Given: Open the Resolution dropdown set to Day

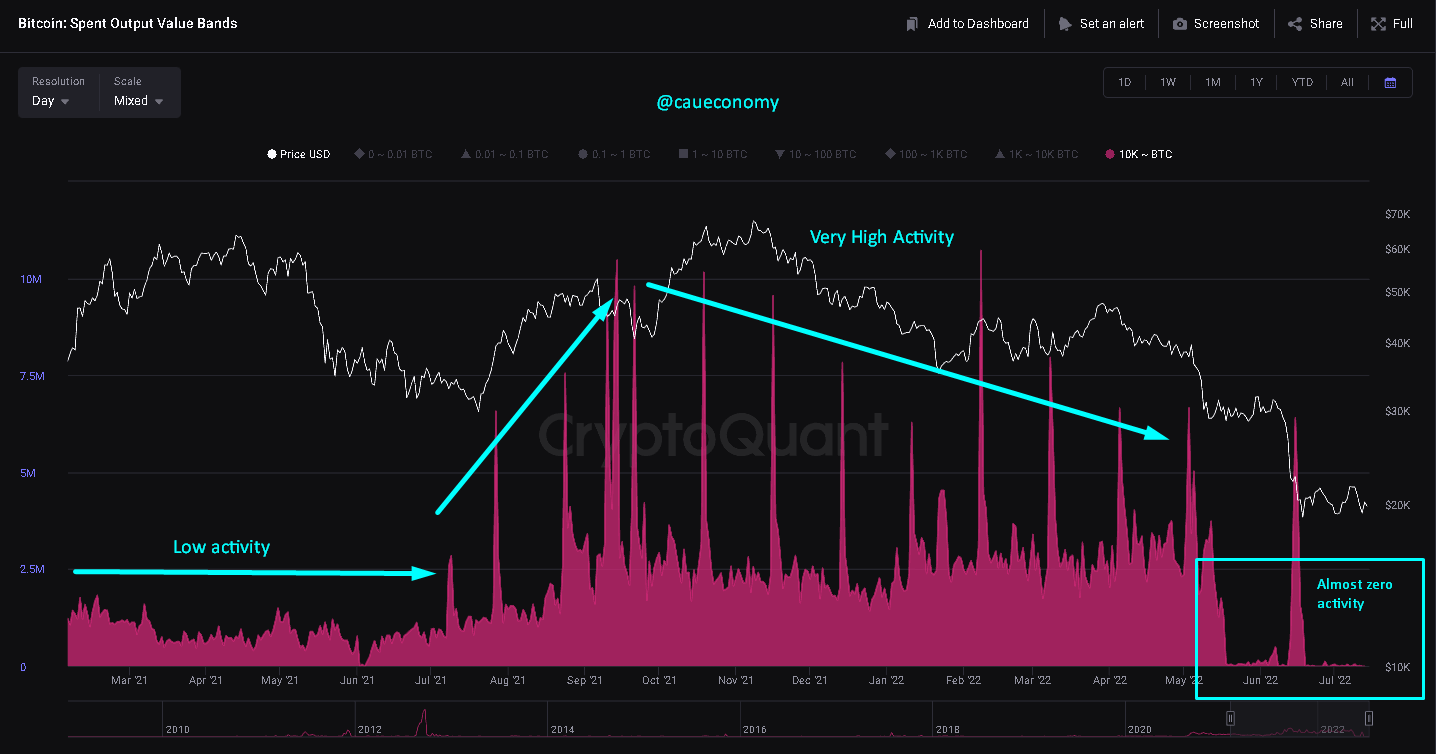Looking at the screenshot, I should [x=50, y=100].
